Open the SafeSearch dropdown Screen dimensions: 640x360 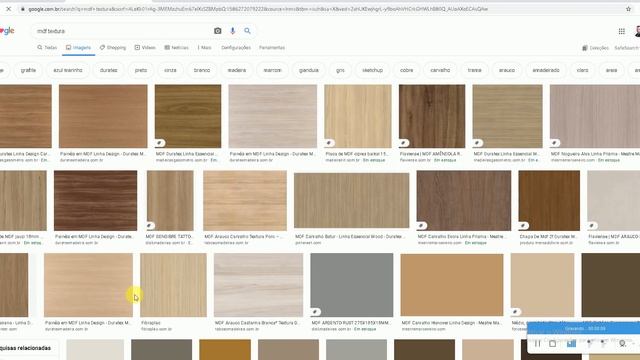[627, 48]
